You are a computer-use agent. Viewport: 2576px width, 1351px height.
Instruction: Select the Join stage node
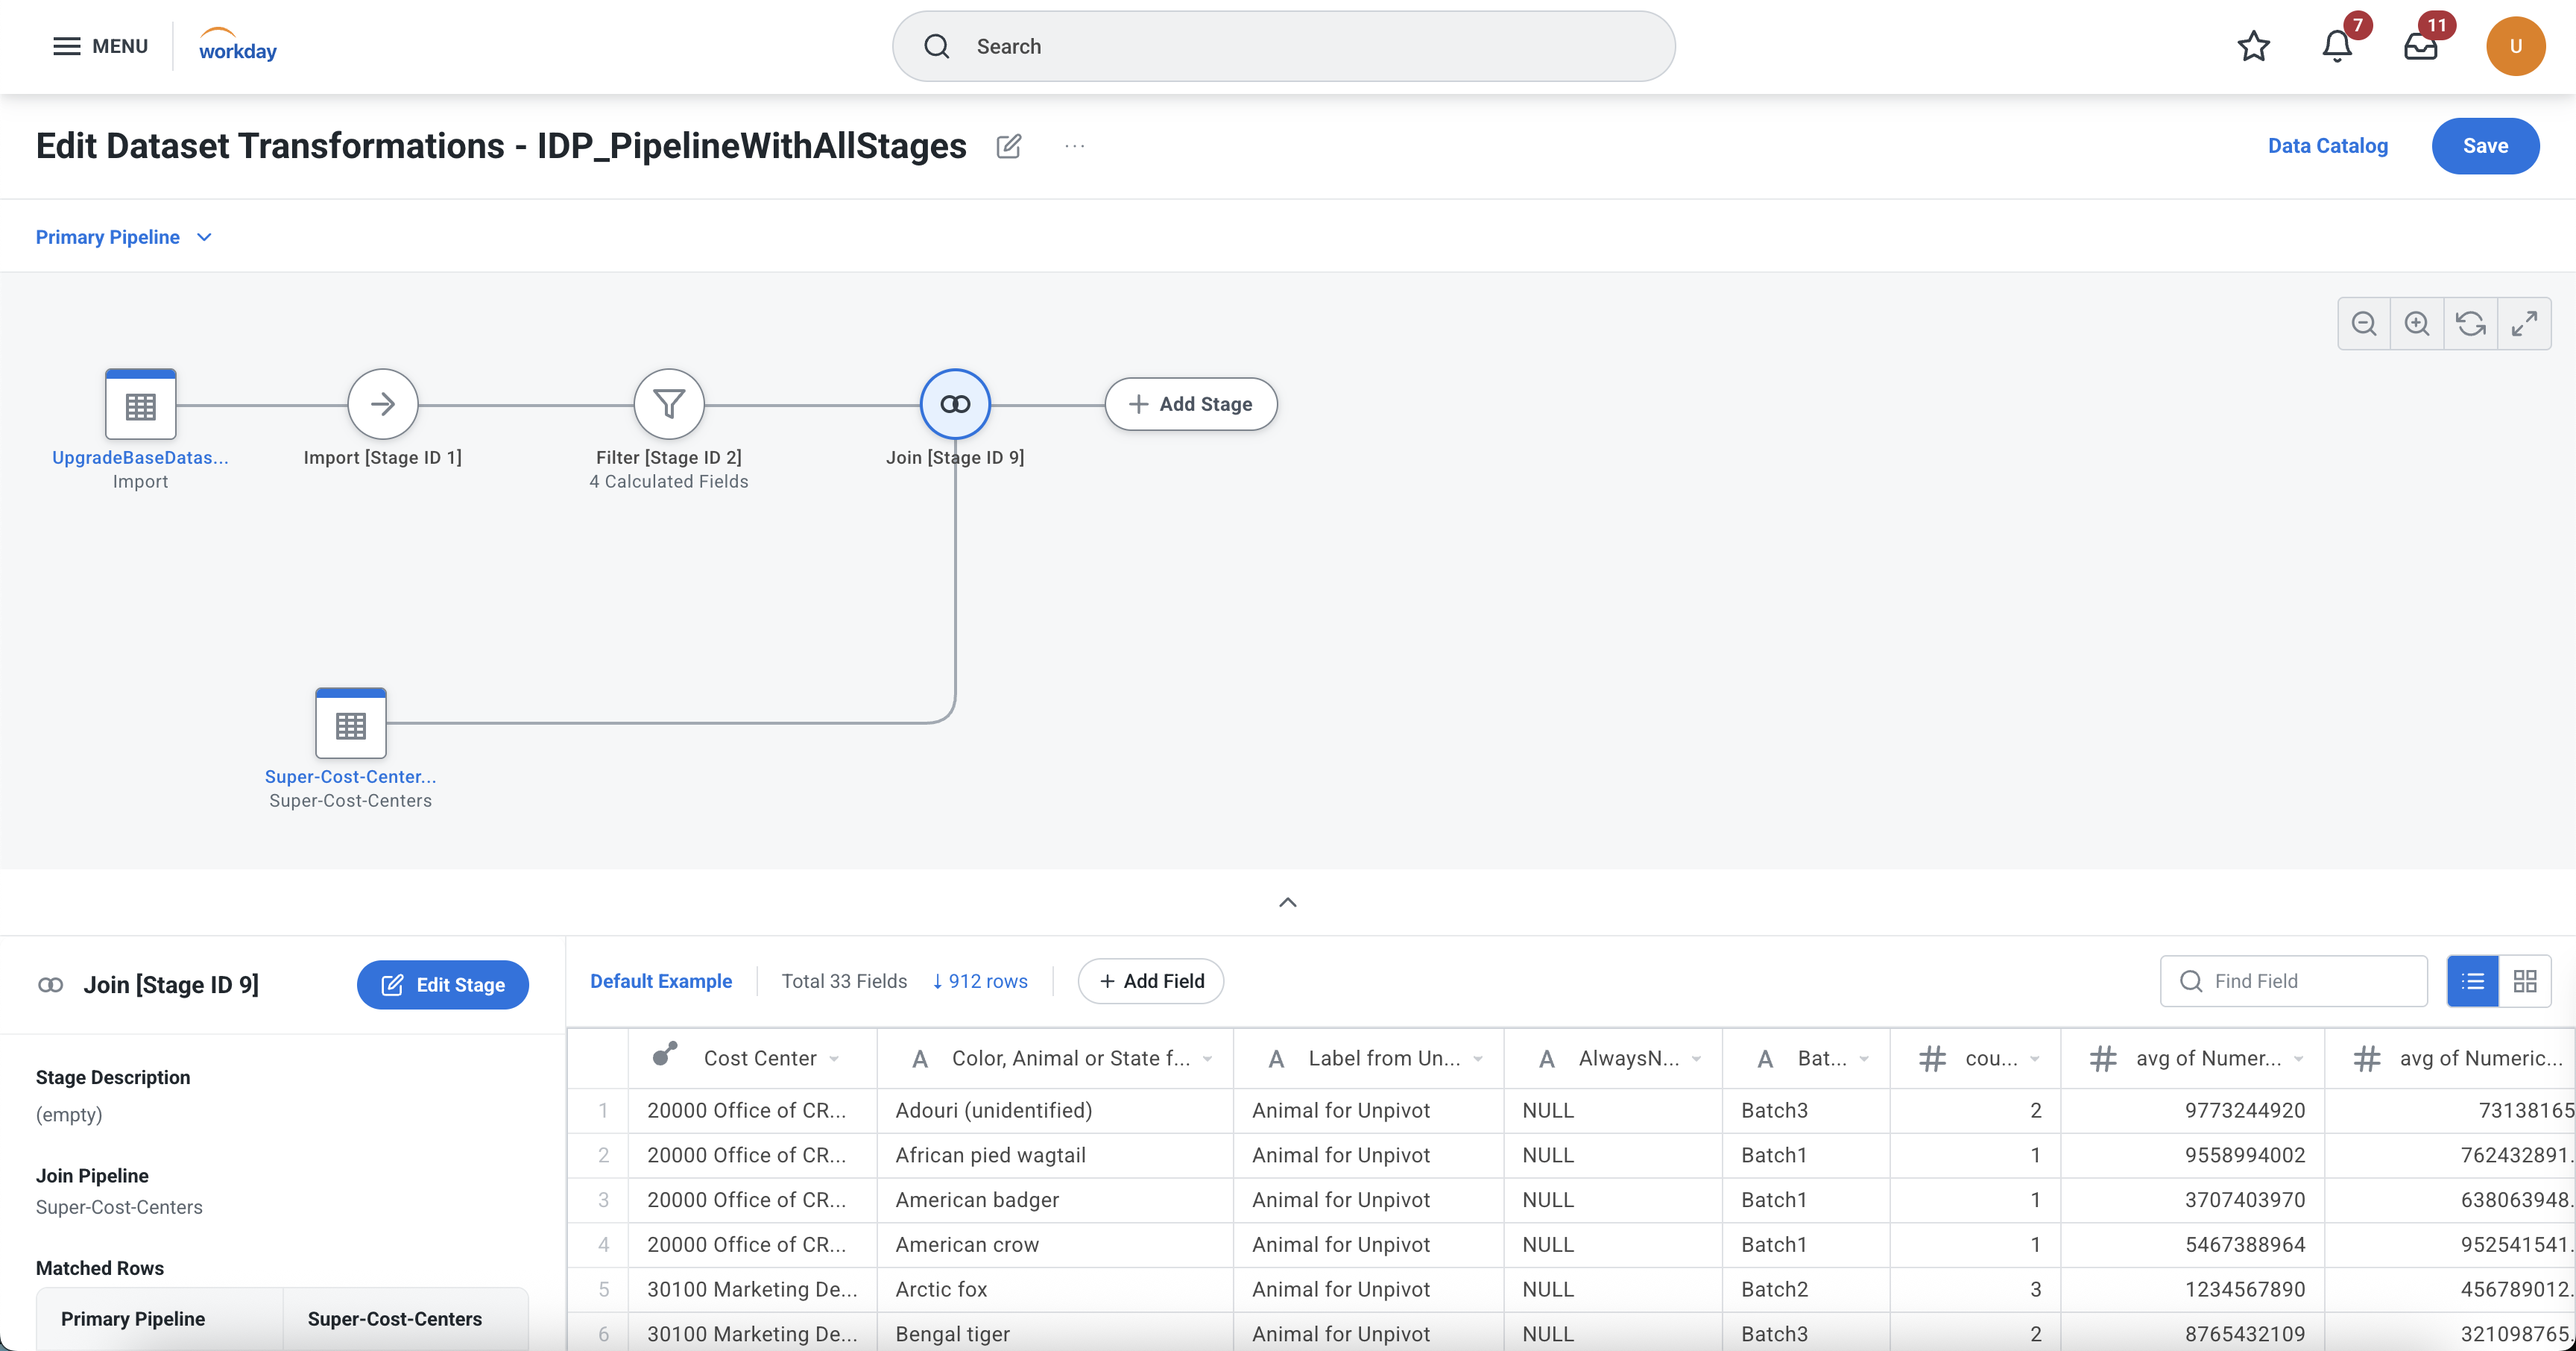[x=955, y=404]
